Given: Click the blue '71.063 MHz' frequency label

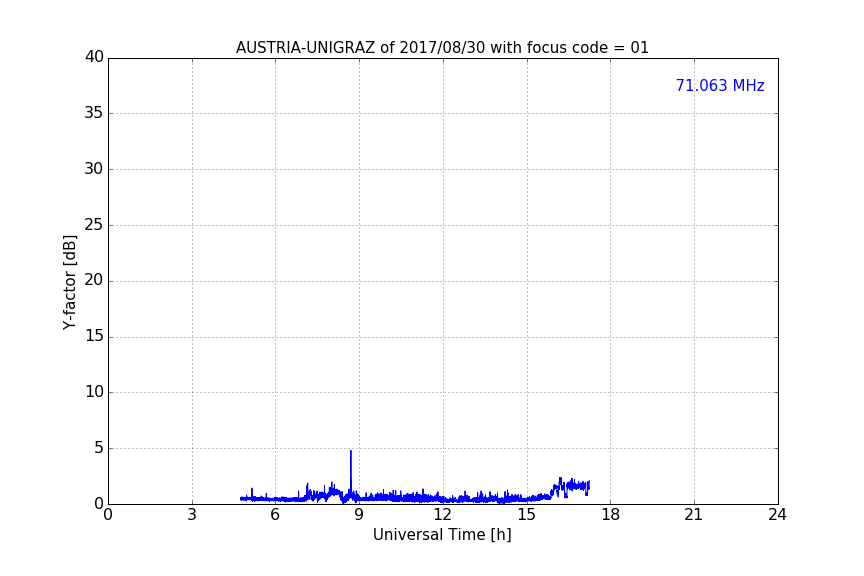Looking at the screenshot, I should pos(720,86).
